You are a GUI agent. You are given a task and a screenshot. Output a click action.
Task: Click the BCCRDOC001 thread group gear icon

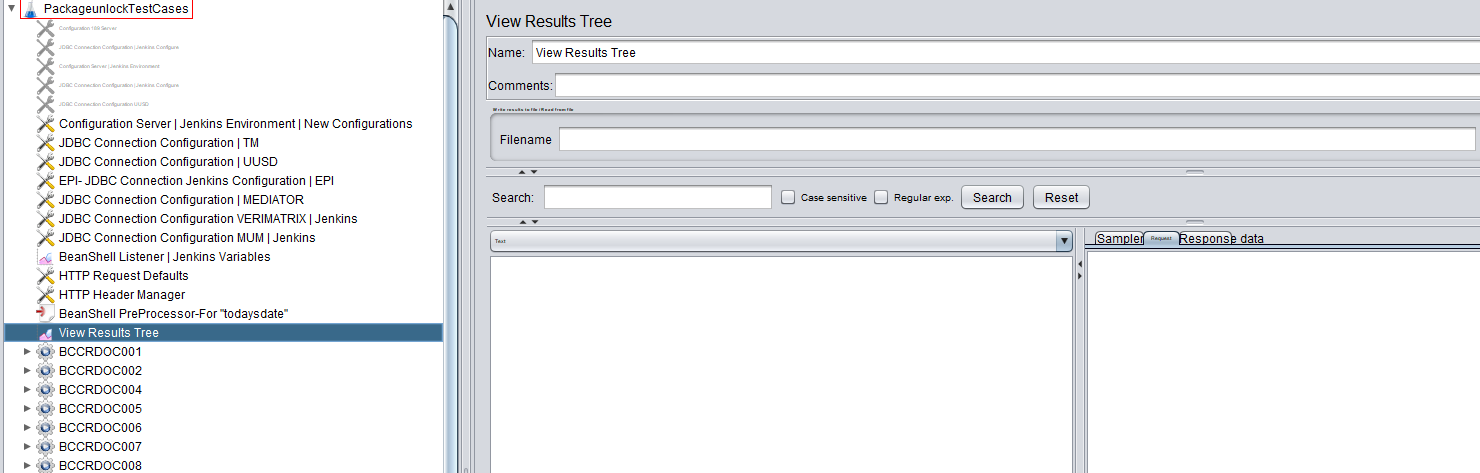[x=45, y=352]
